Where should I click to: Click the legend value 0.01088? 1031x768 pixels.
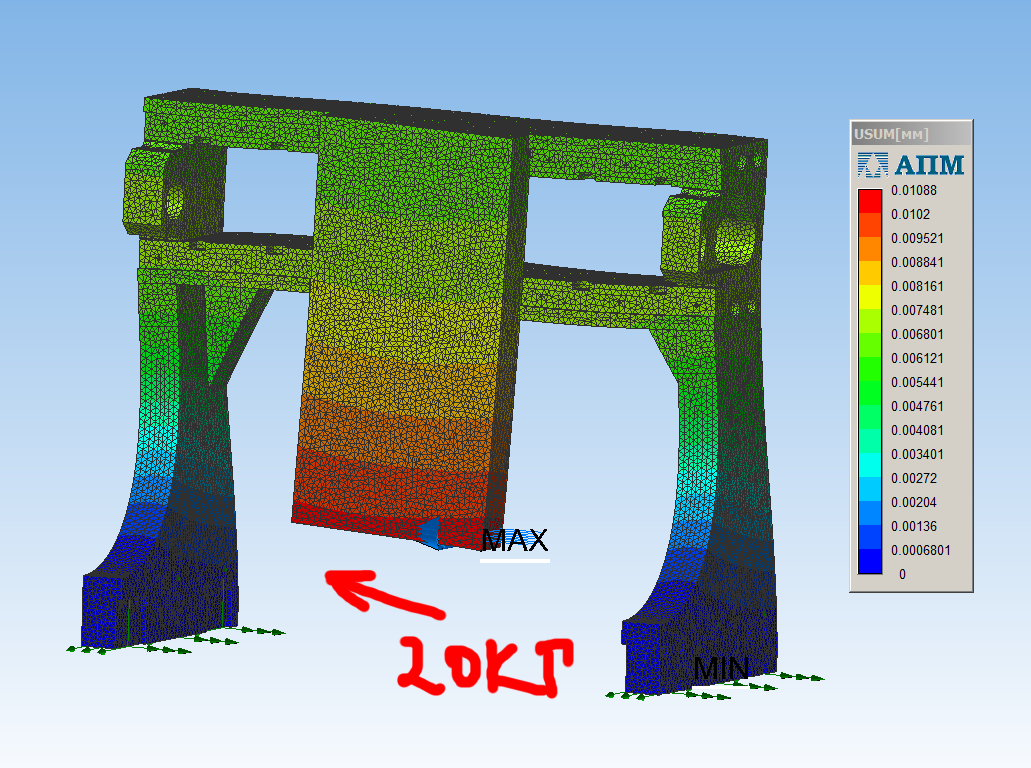pyautogui.click(x=914, y=191)
